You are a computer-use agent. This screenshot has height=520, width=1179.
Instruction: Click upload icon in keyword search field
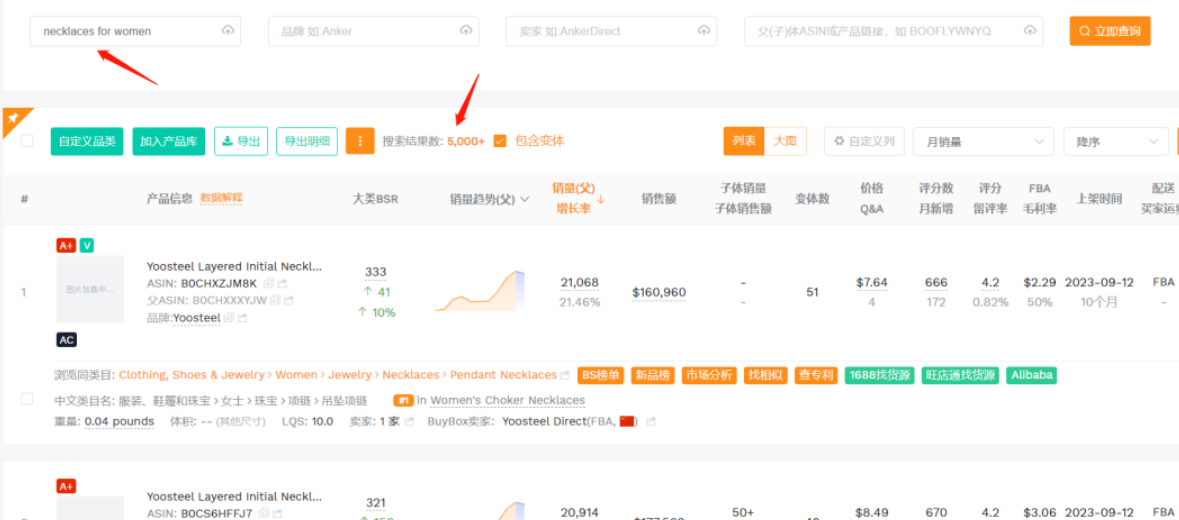point(228,31)
